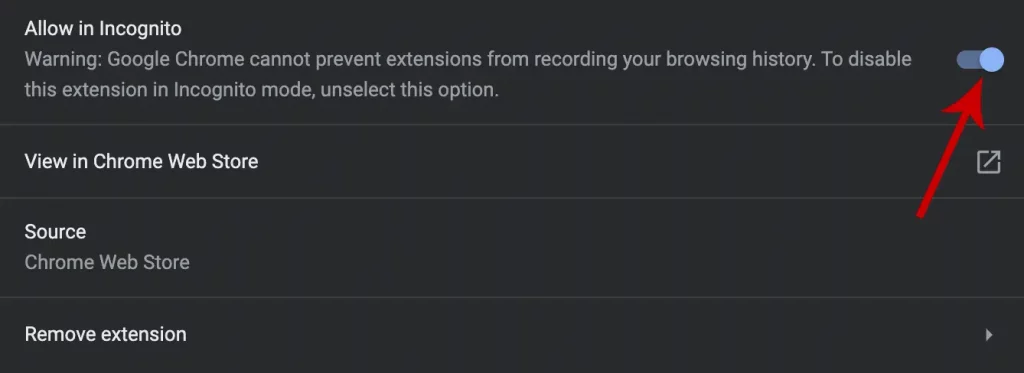Open the external link icon for Chrome Web Store
Screen dimensions: 1024x373
pos(988,161)
